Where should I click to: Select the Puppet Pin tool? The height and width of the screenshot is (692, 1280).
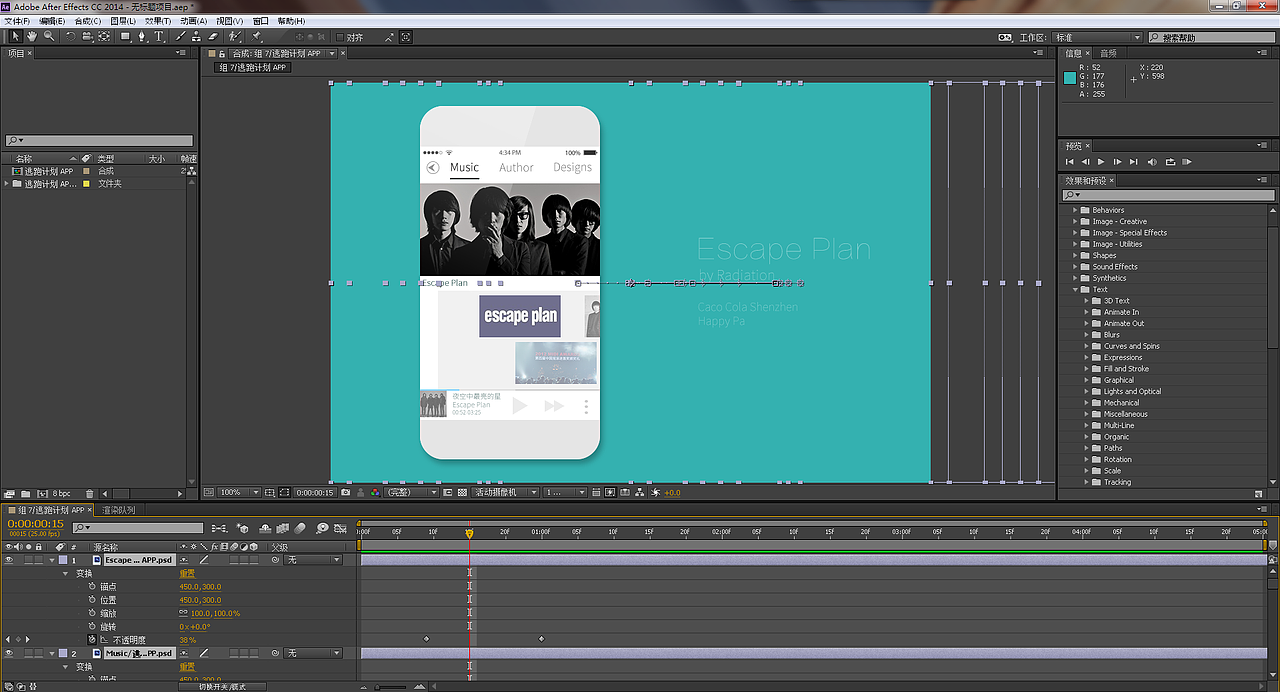pyautogui.click(x=257, y=37)
